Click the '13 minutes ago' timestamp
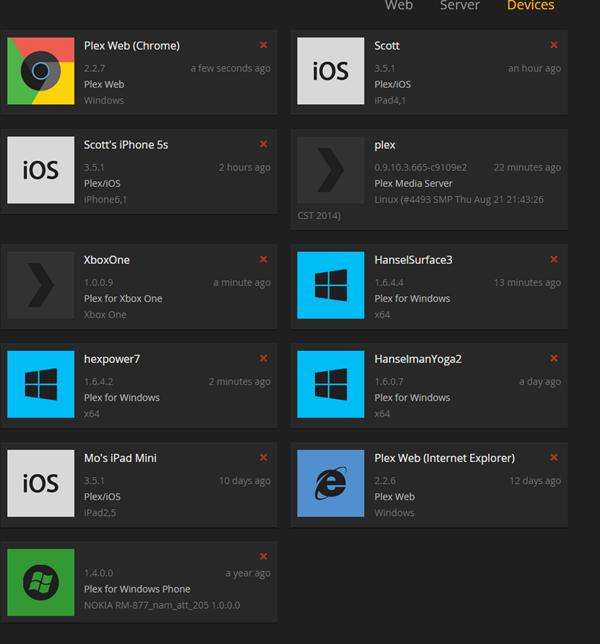The image size is (600, 644). 527,283
